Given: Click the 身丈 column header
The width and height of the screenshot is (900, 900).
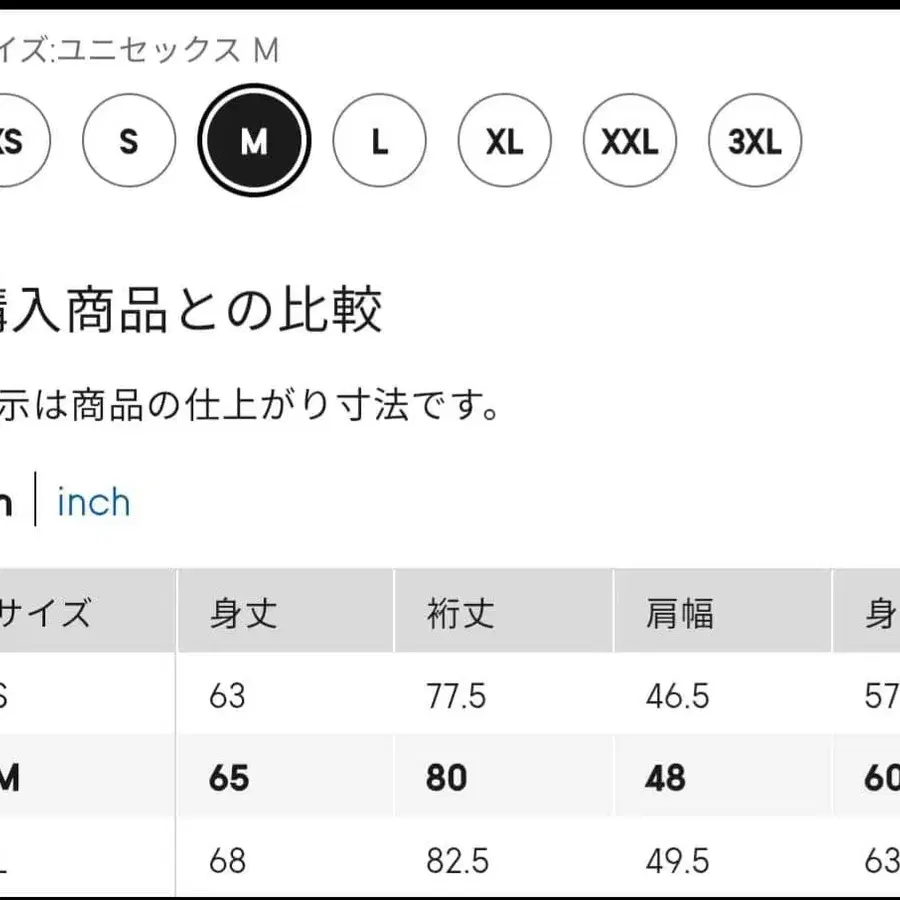Looking at the screenshot, I should tap(243, 613).
